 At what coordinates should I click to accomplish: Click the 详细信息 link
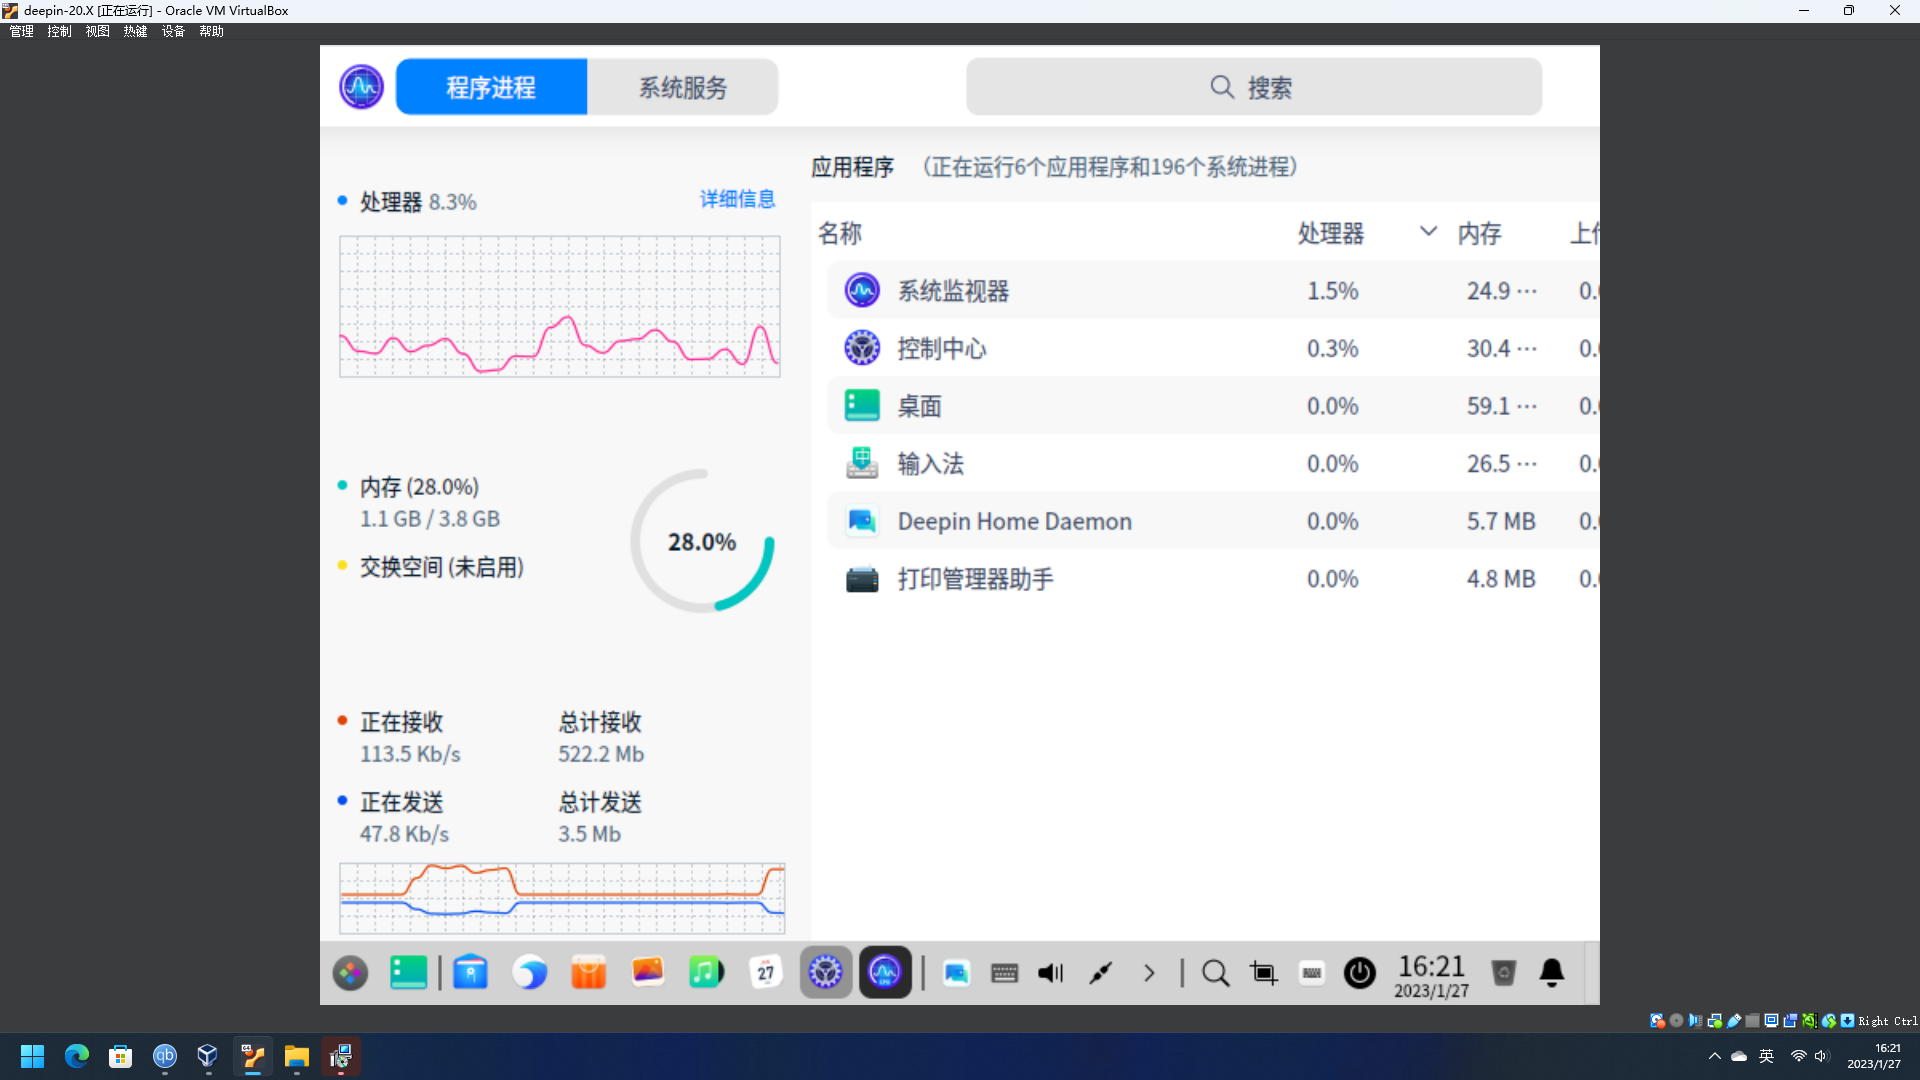click(x=737, y=199)
